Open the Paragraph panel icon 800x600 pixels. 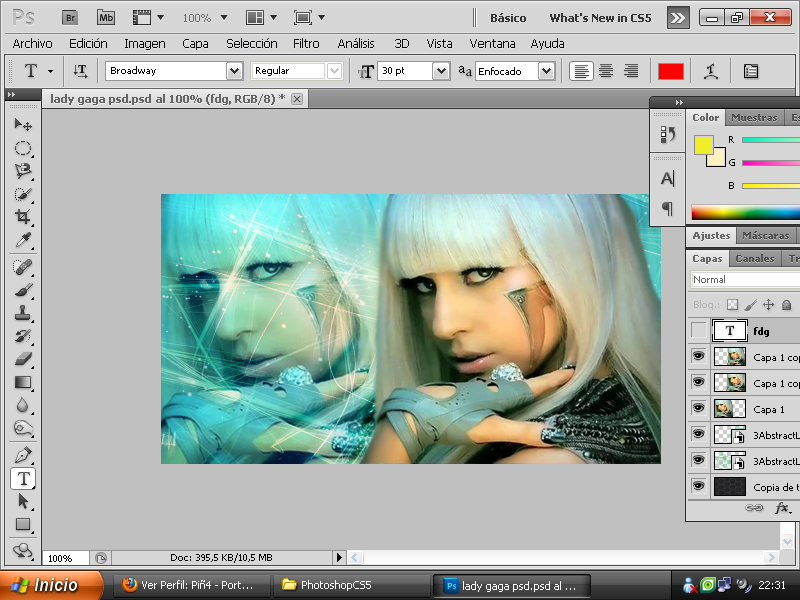(667, 208)
